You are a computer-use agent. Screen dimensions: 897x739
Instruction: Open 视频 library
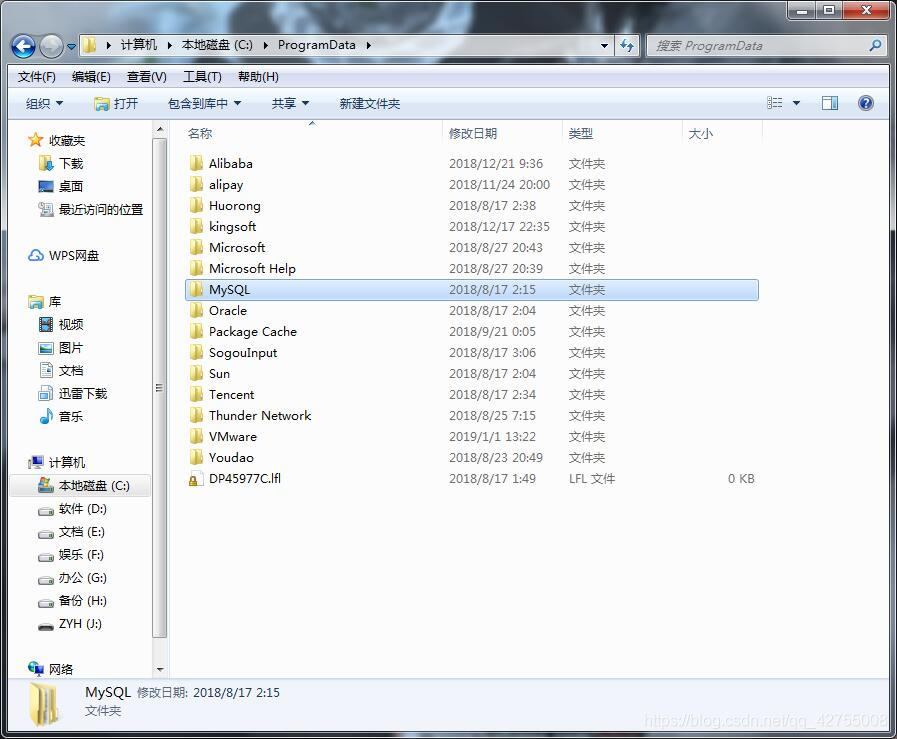(61, 324)
